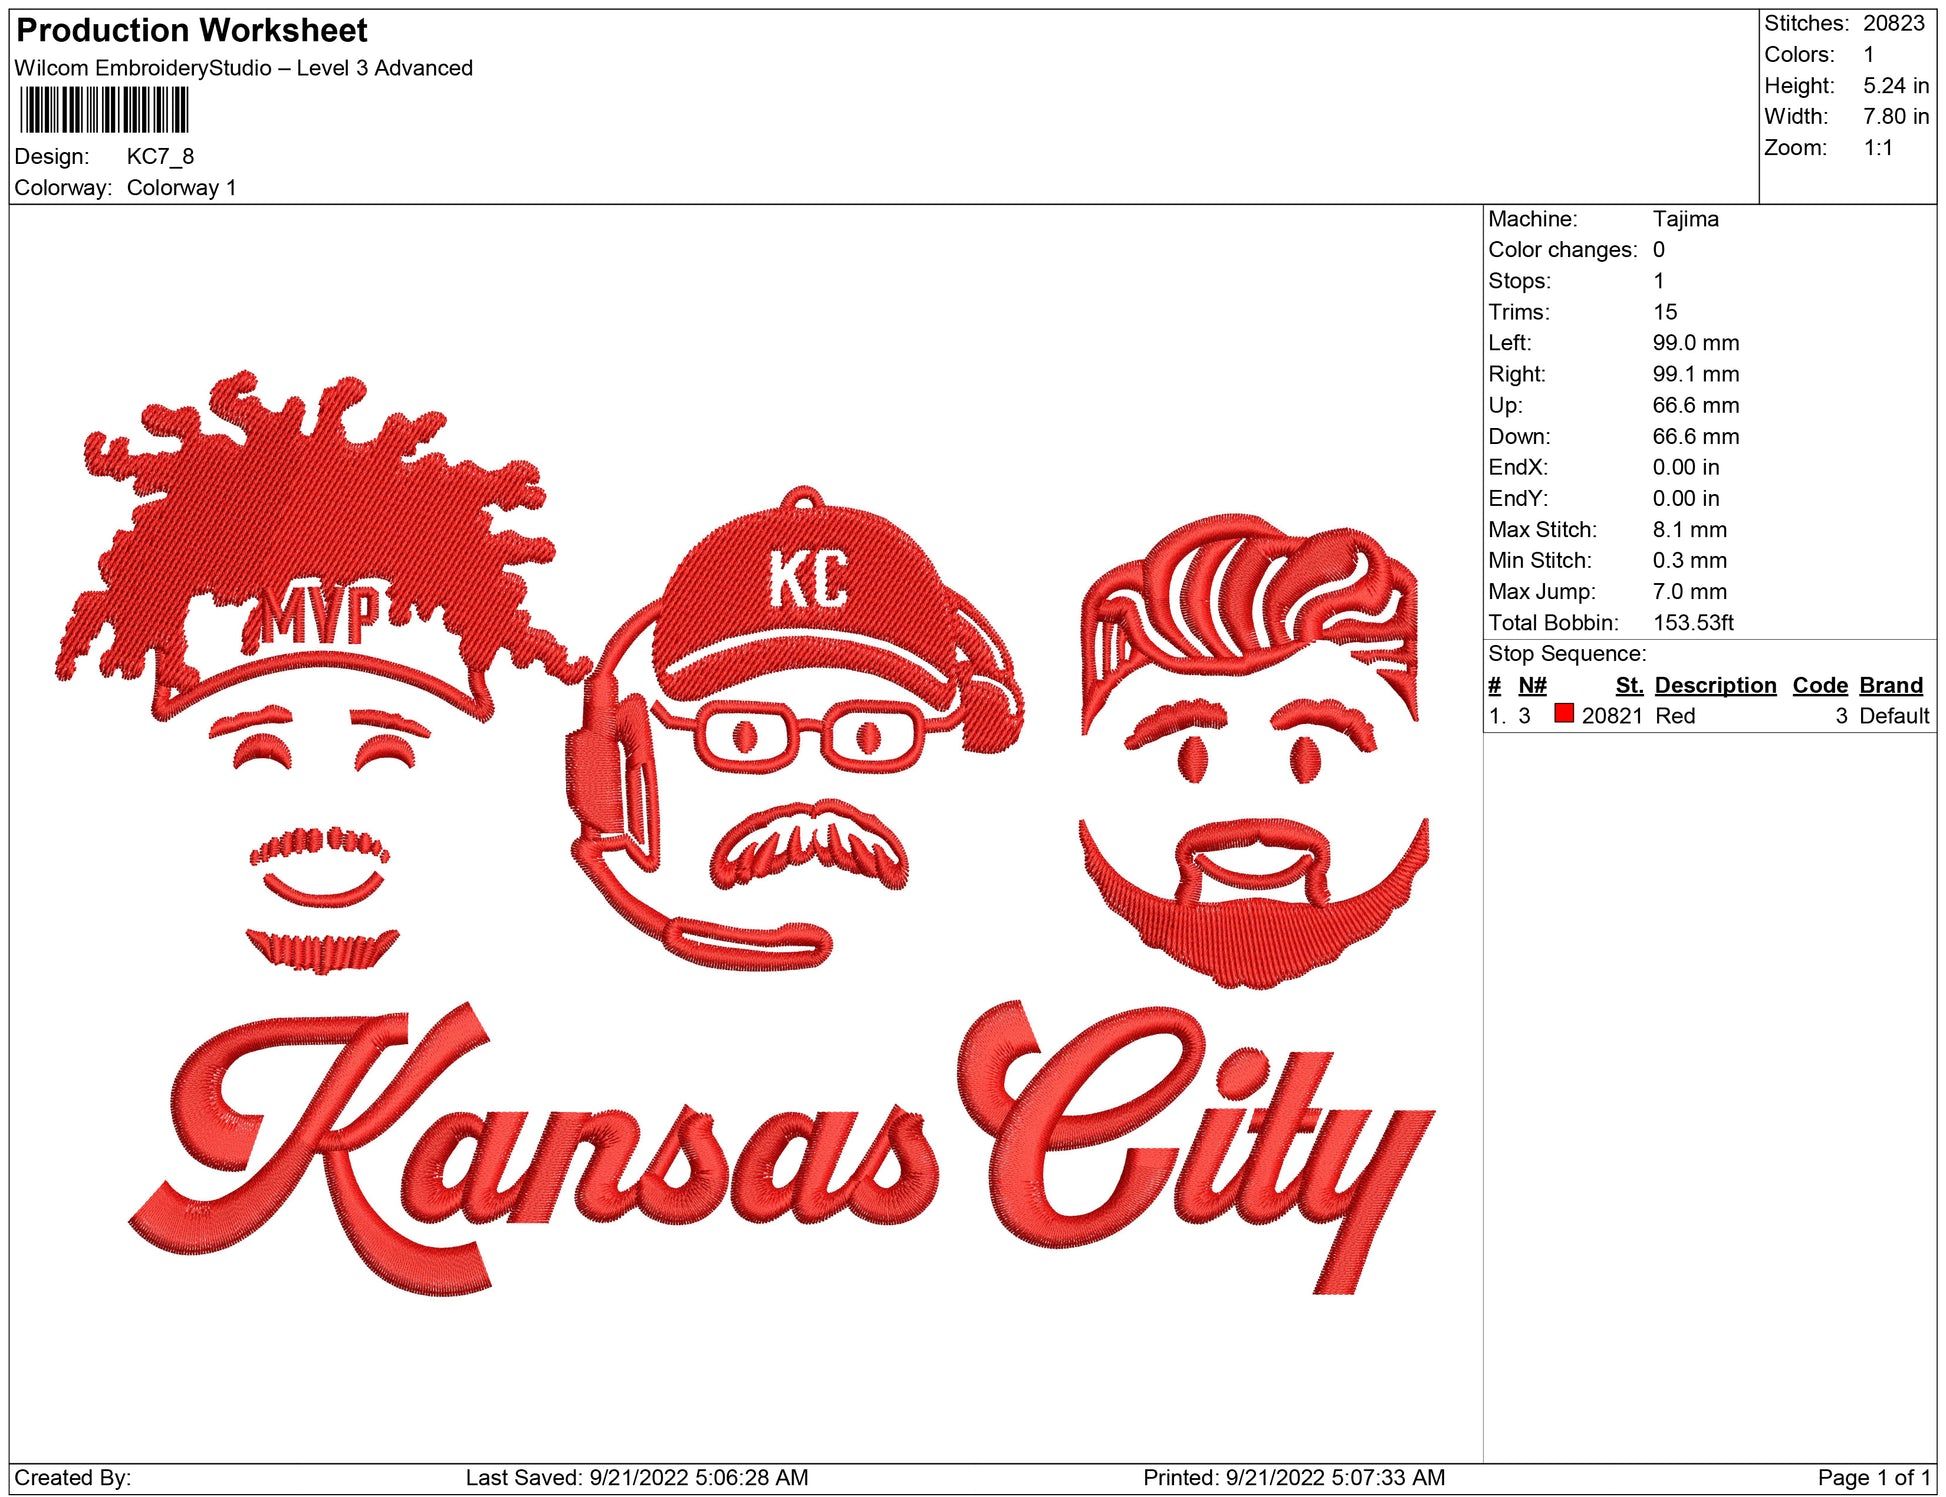Screen dimensions: 1946x1497
Task: Click the Brand column header
Action: (1890, 685)
